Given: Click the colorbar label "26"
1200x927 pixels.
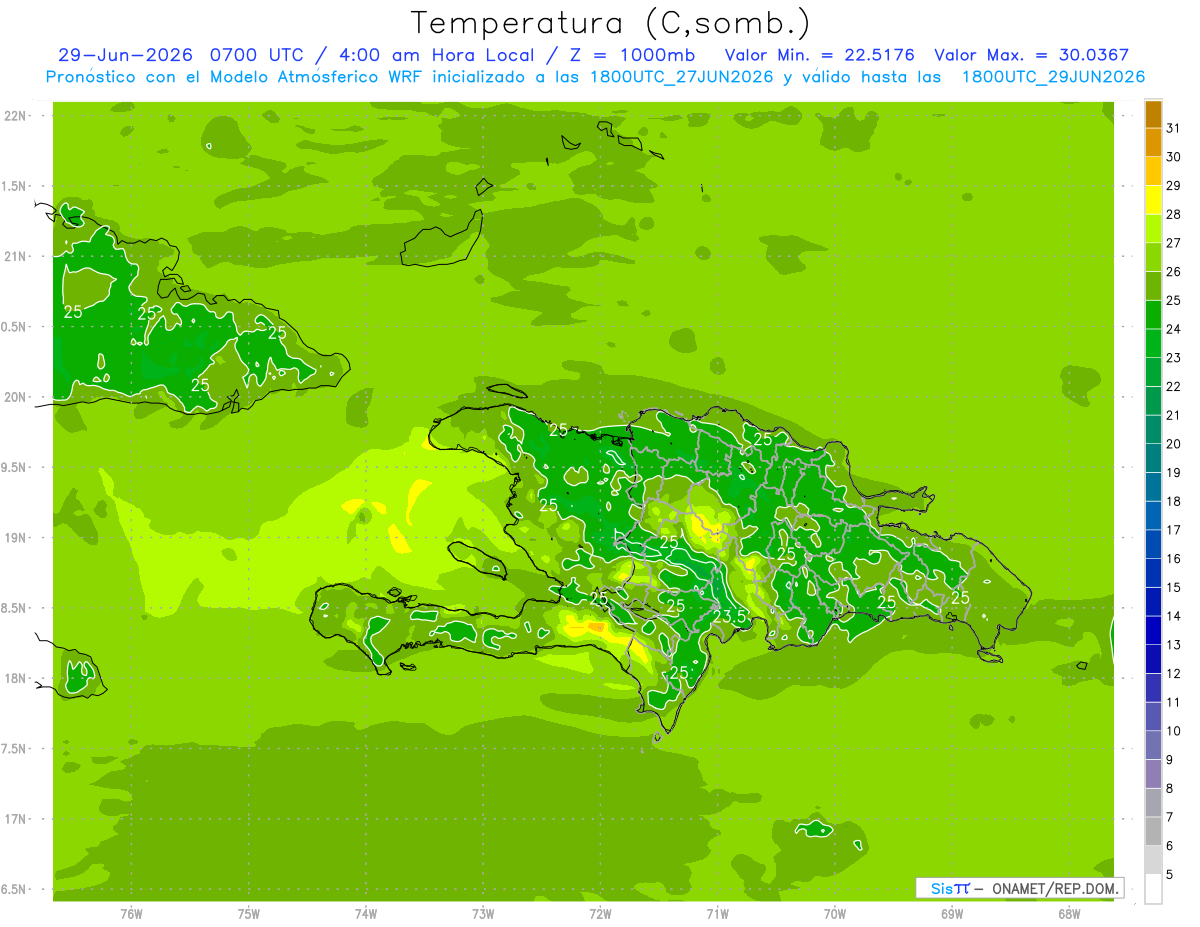Looking at the screenshot, I should pos(1174,272).
